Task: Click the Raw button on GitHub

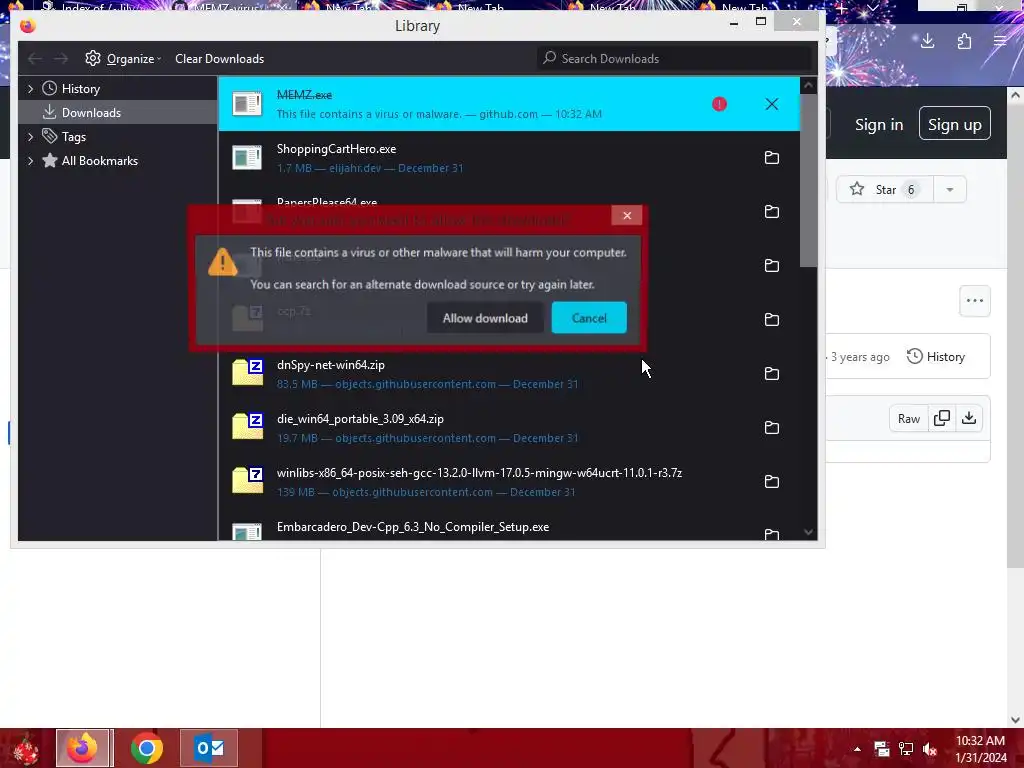Action: click(x=908, y=419)
